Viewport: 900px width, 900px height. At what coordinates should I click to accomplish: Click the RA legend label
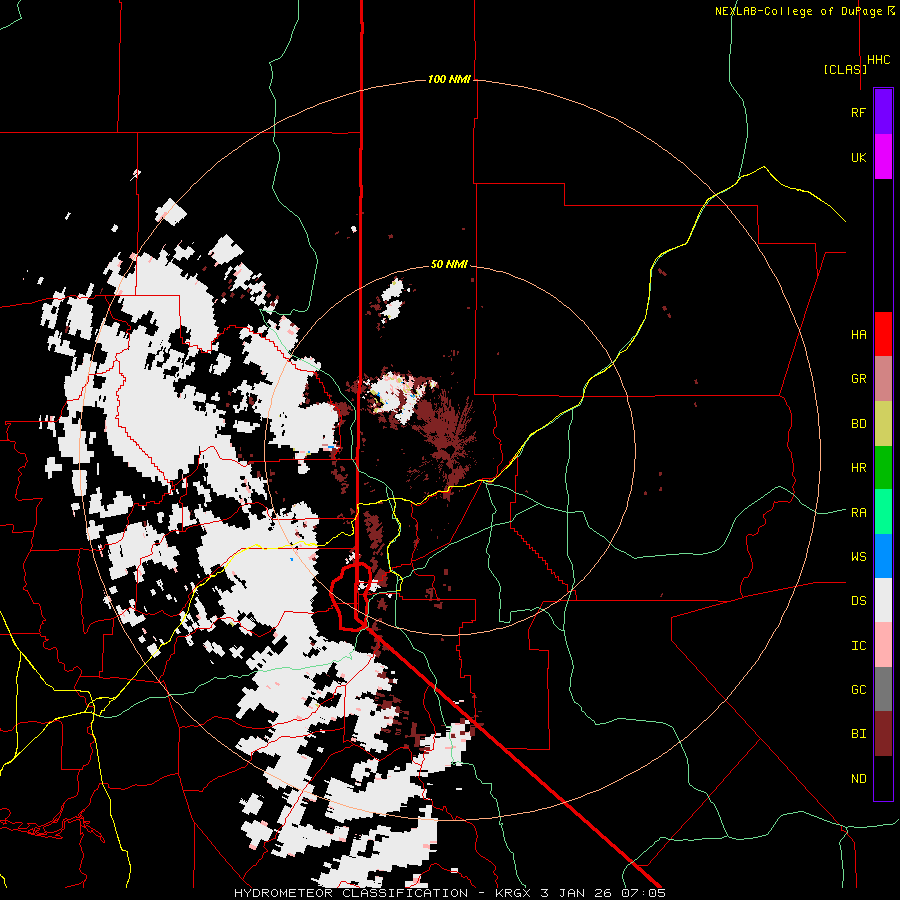pyautogui.click(x=858, y=512)
